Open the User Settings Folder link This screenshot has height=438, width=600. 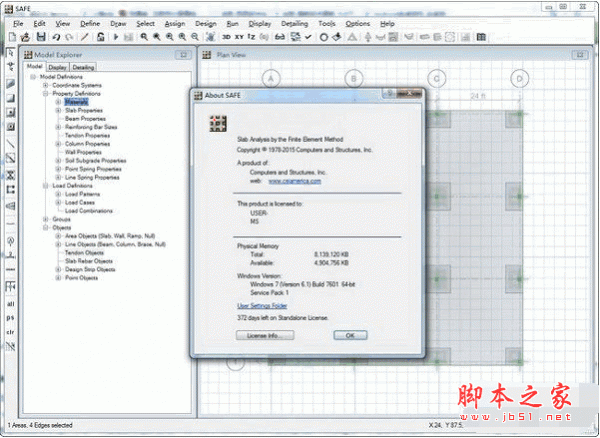[262, 306]
